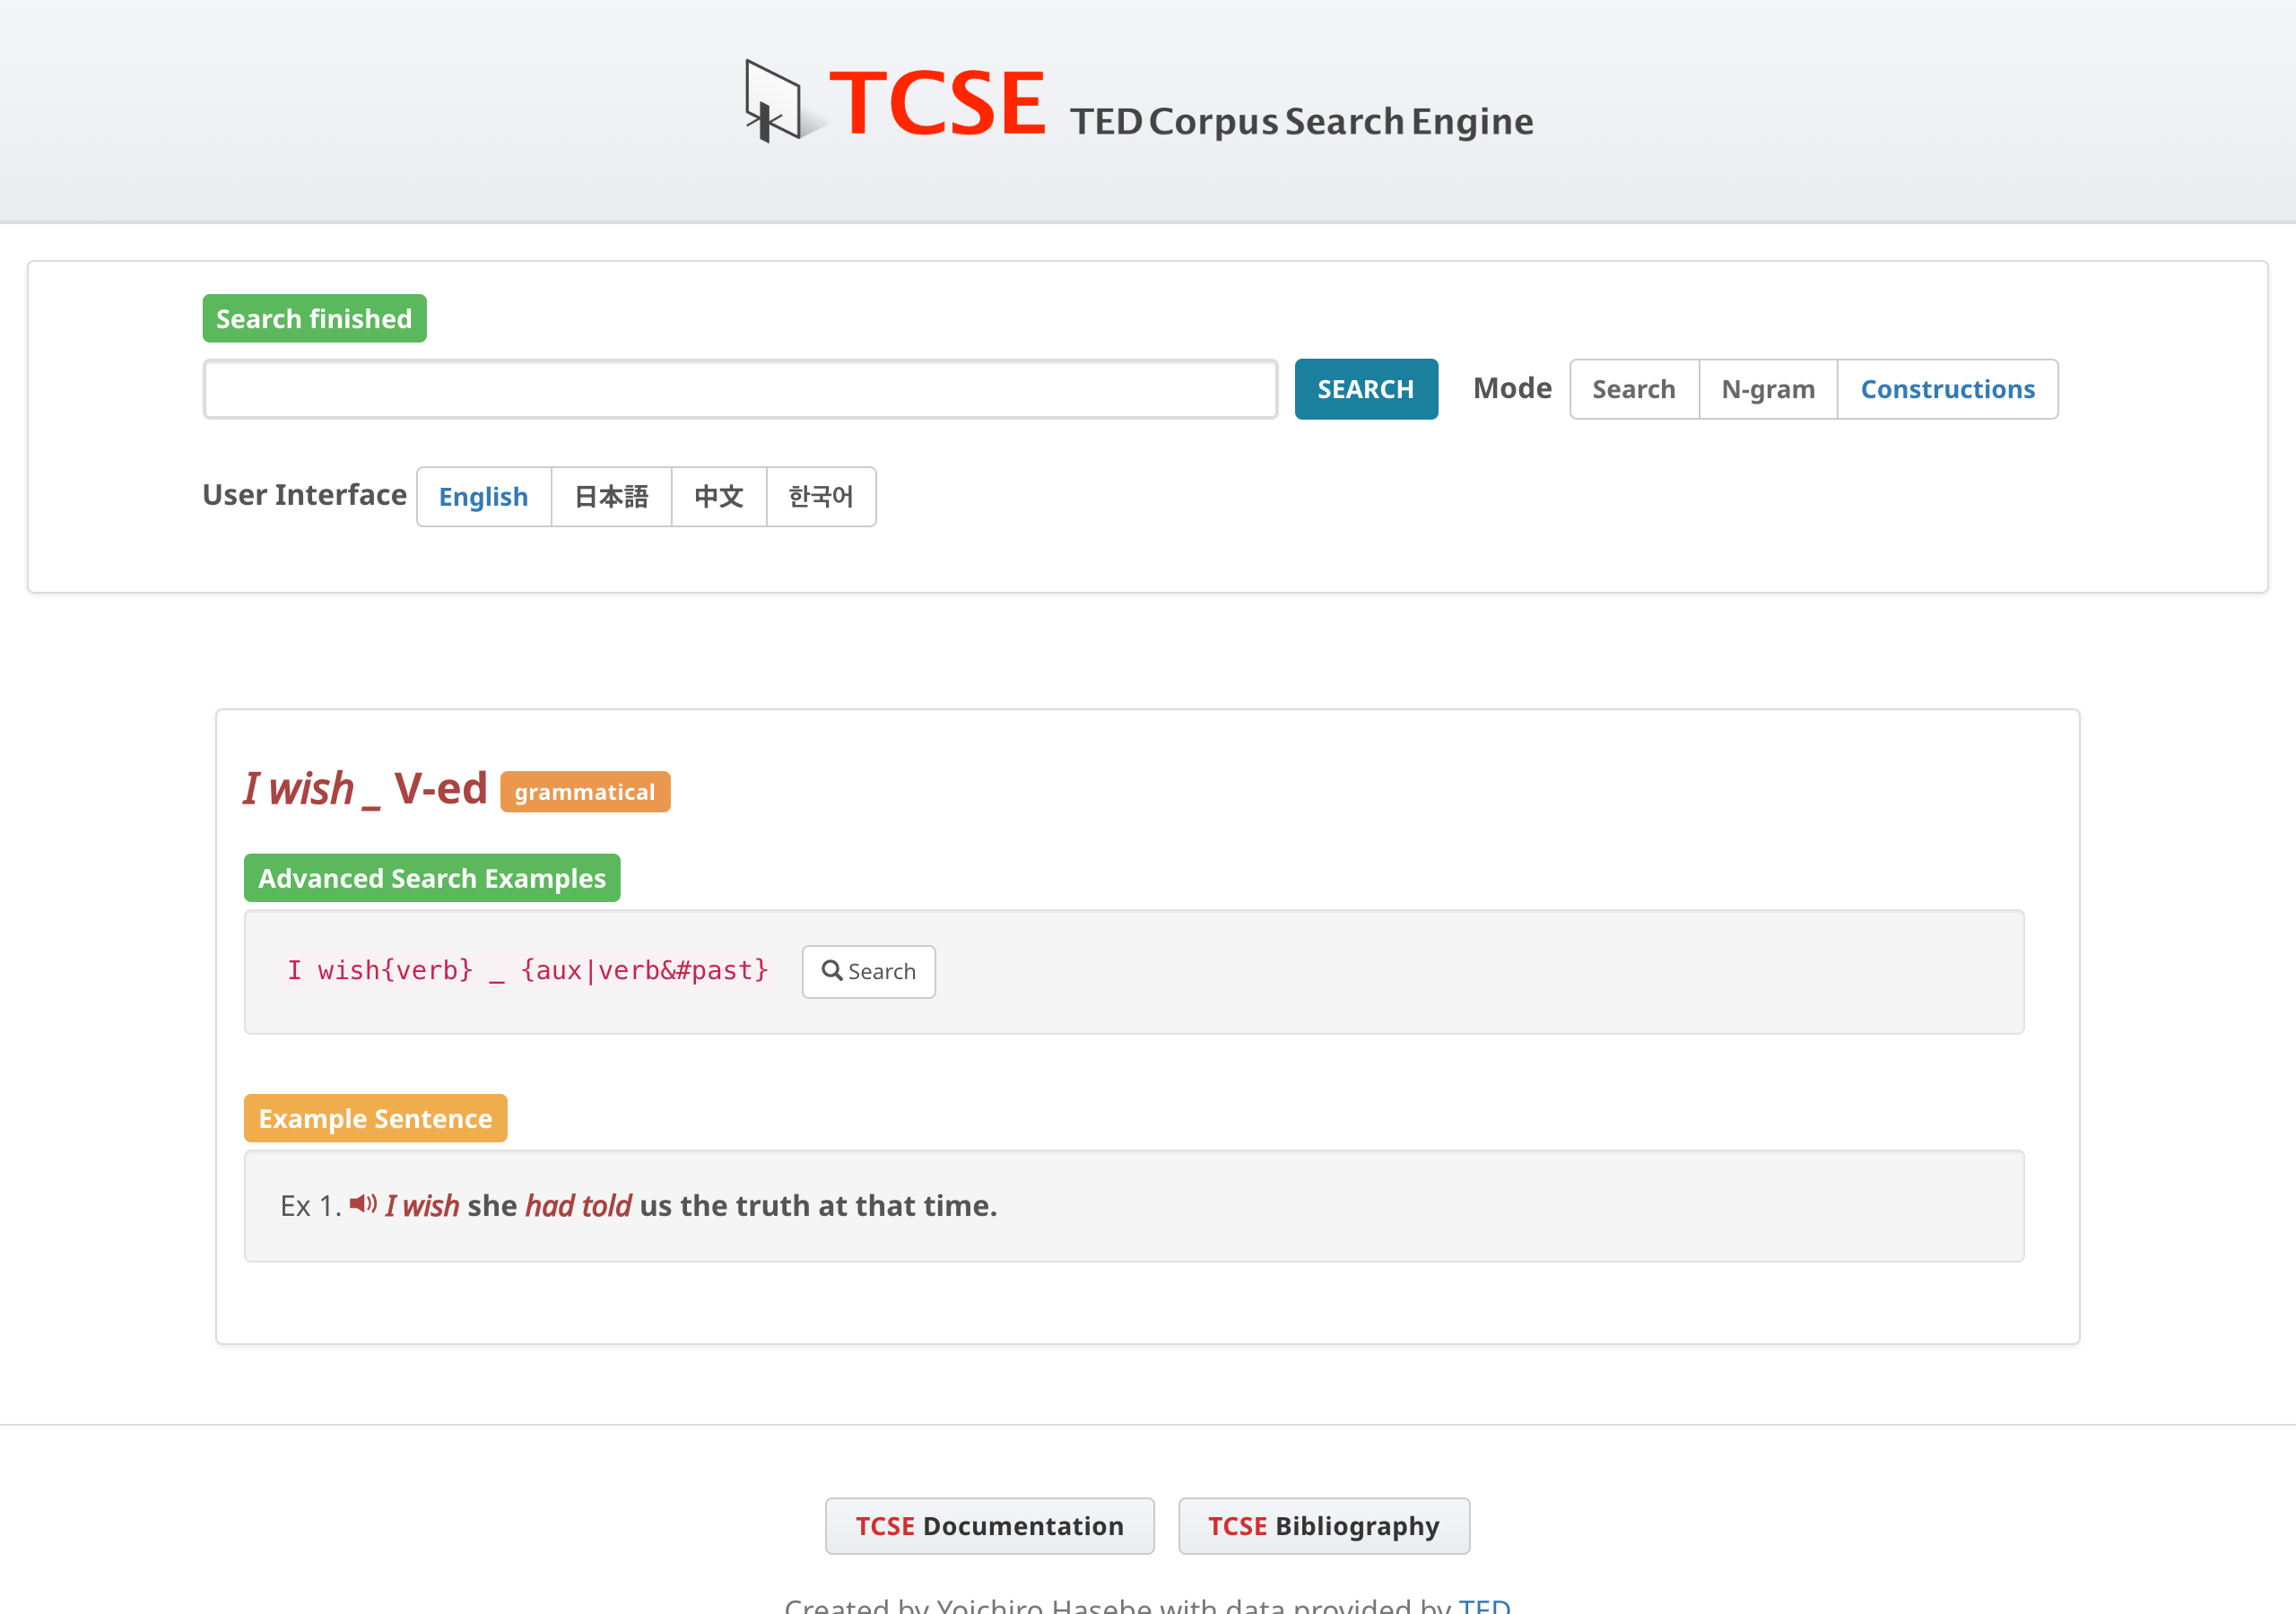
Task: Switch mode to Search
Action: 1633,389
